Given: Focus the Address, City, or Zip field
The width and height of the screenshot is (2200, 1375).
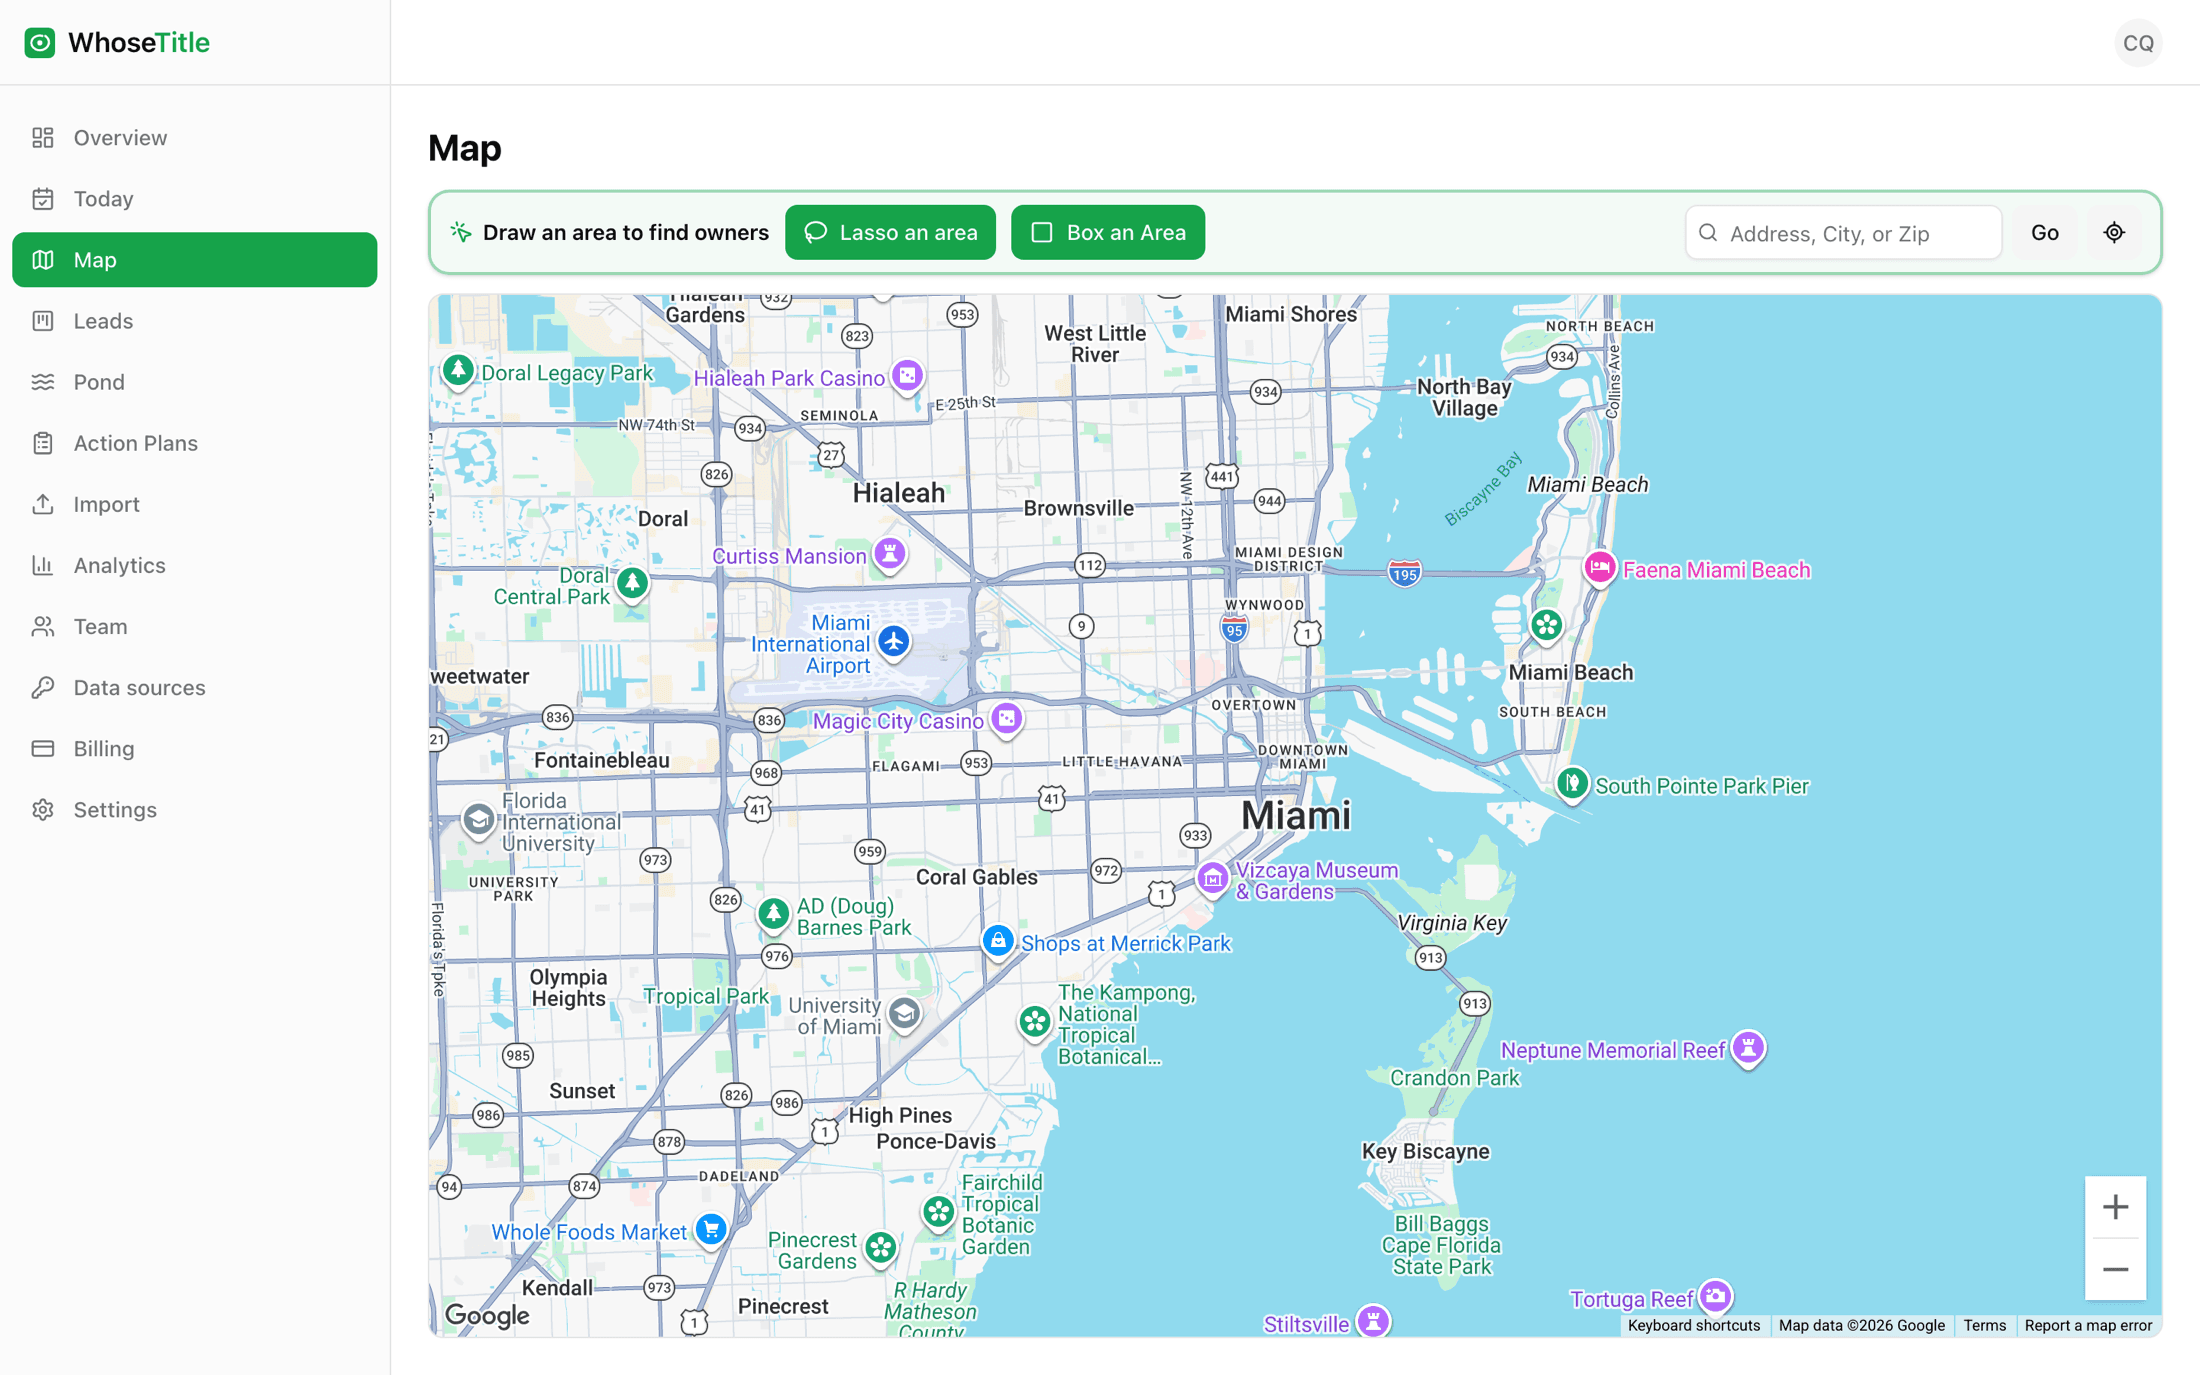Looking at the screenshot, I should tap(1843, 233).
